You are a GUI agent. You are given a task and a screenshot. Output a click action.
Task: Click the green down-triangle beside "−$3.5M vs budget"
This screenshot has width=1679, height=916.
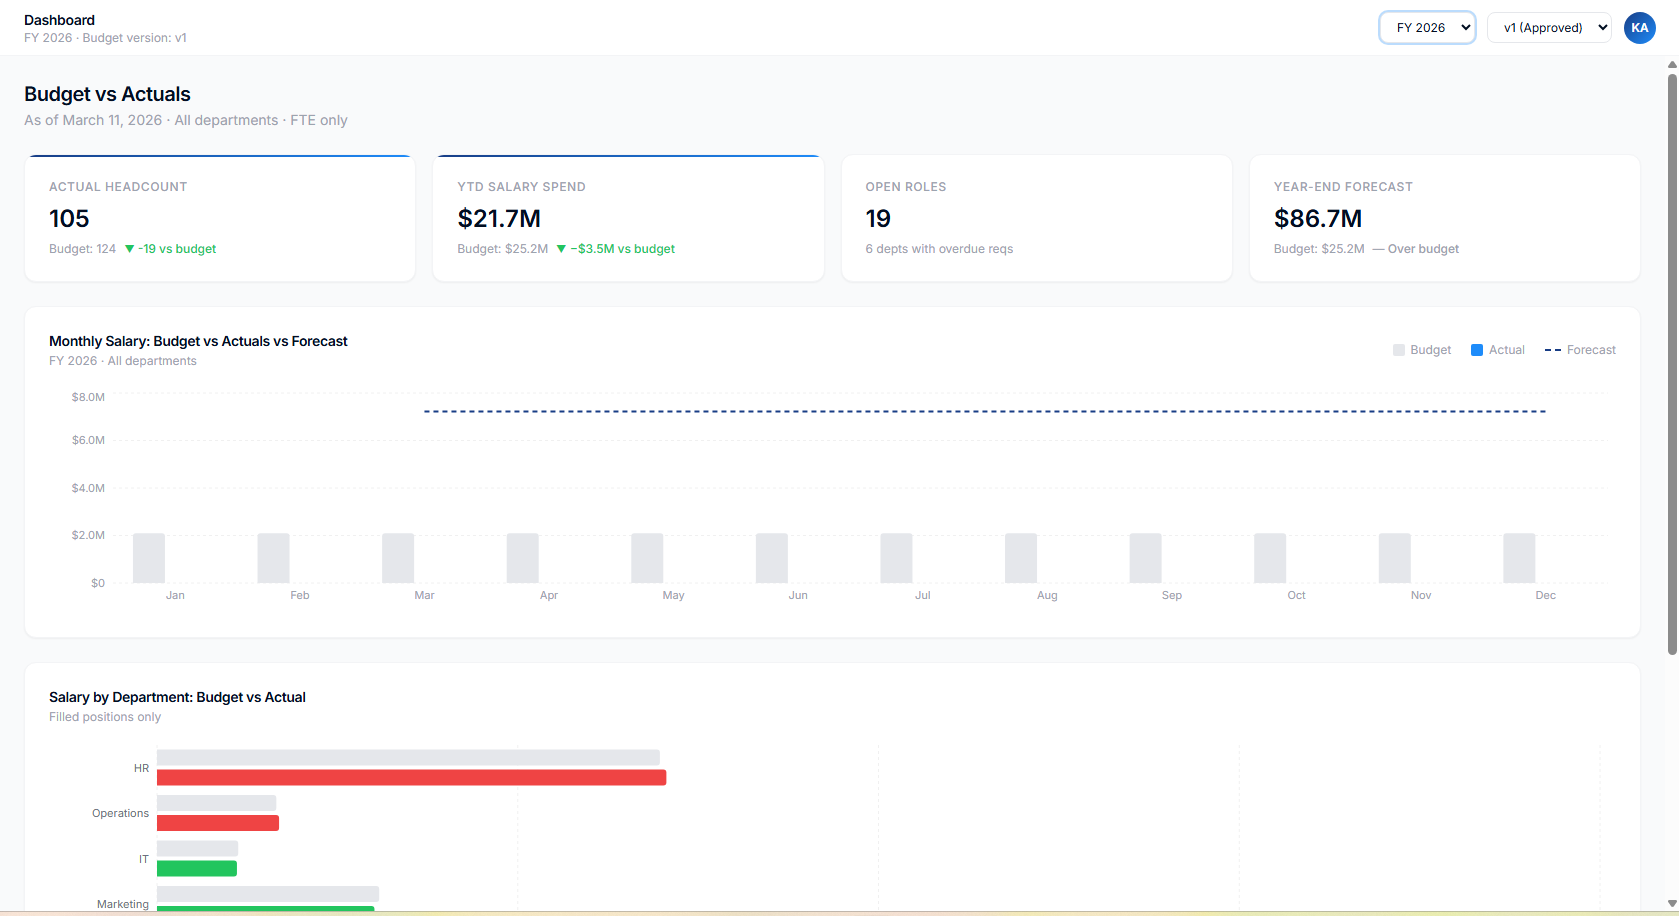pos(564,248)
